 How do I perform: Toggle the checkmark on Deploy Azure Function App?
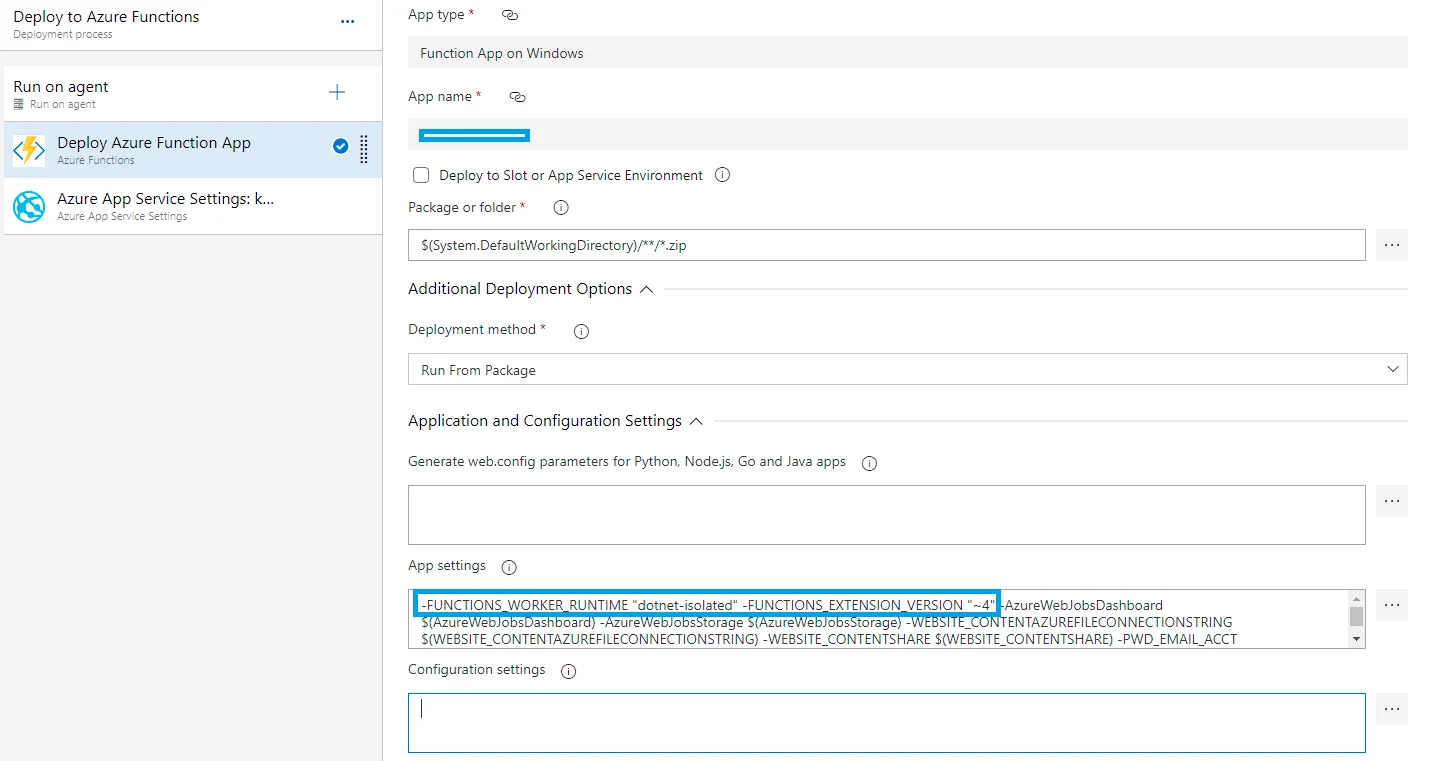click(340, 146)
